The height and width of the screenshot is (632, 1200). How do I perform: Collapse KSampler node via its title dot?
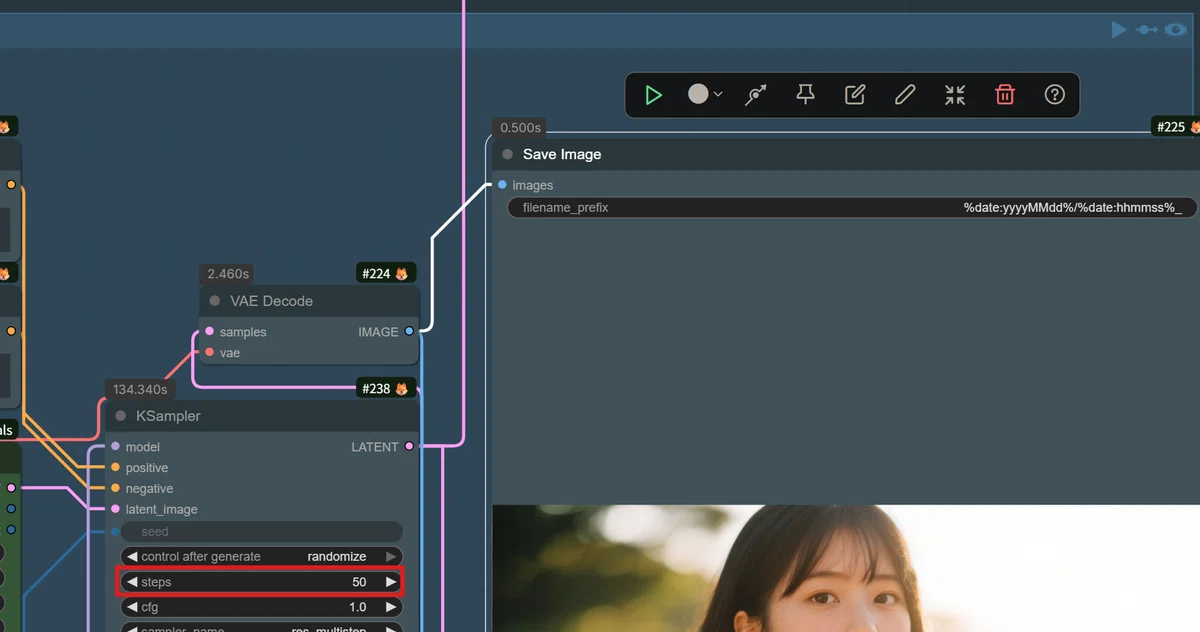(120, 416)
